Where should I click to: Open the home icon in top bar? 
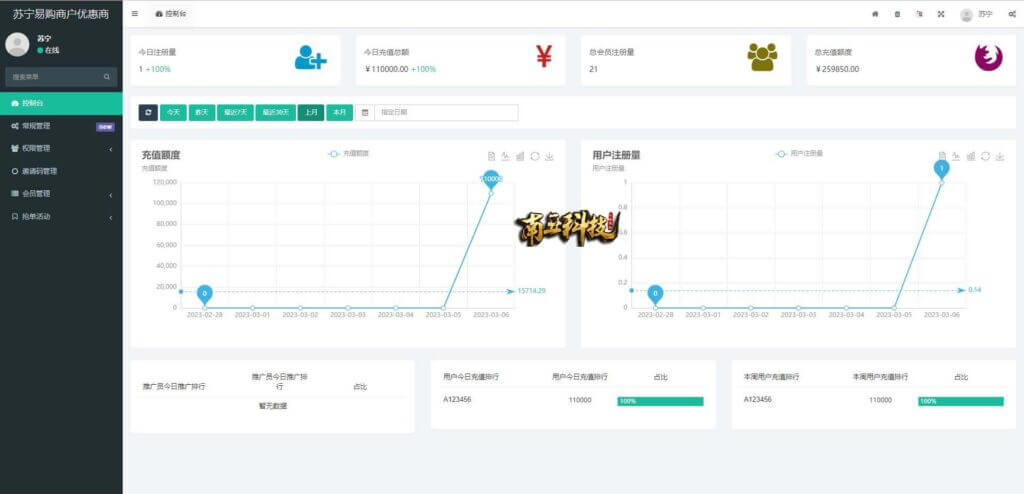875,14
